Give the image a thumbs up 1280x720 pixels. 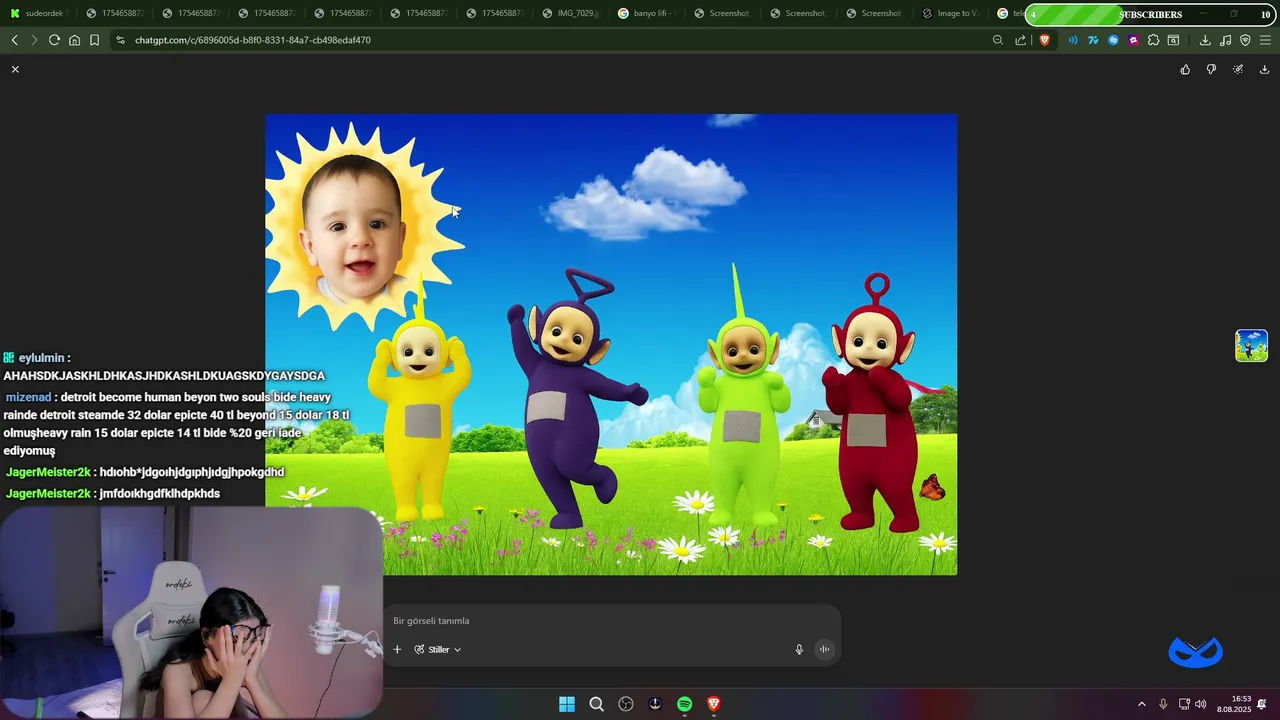(1185, 69)
